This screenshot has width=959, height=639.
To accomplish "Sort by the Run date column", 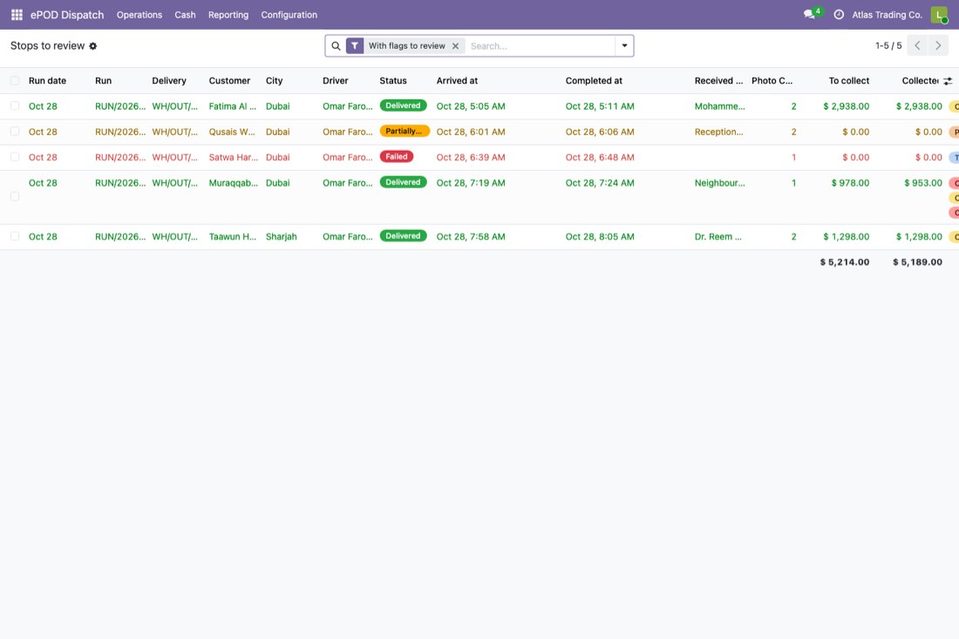I will pos(47,81).
